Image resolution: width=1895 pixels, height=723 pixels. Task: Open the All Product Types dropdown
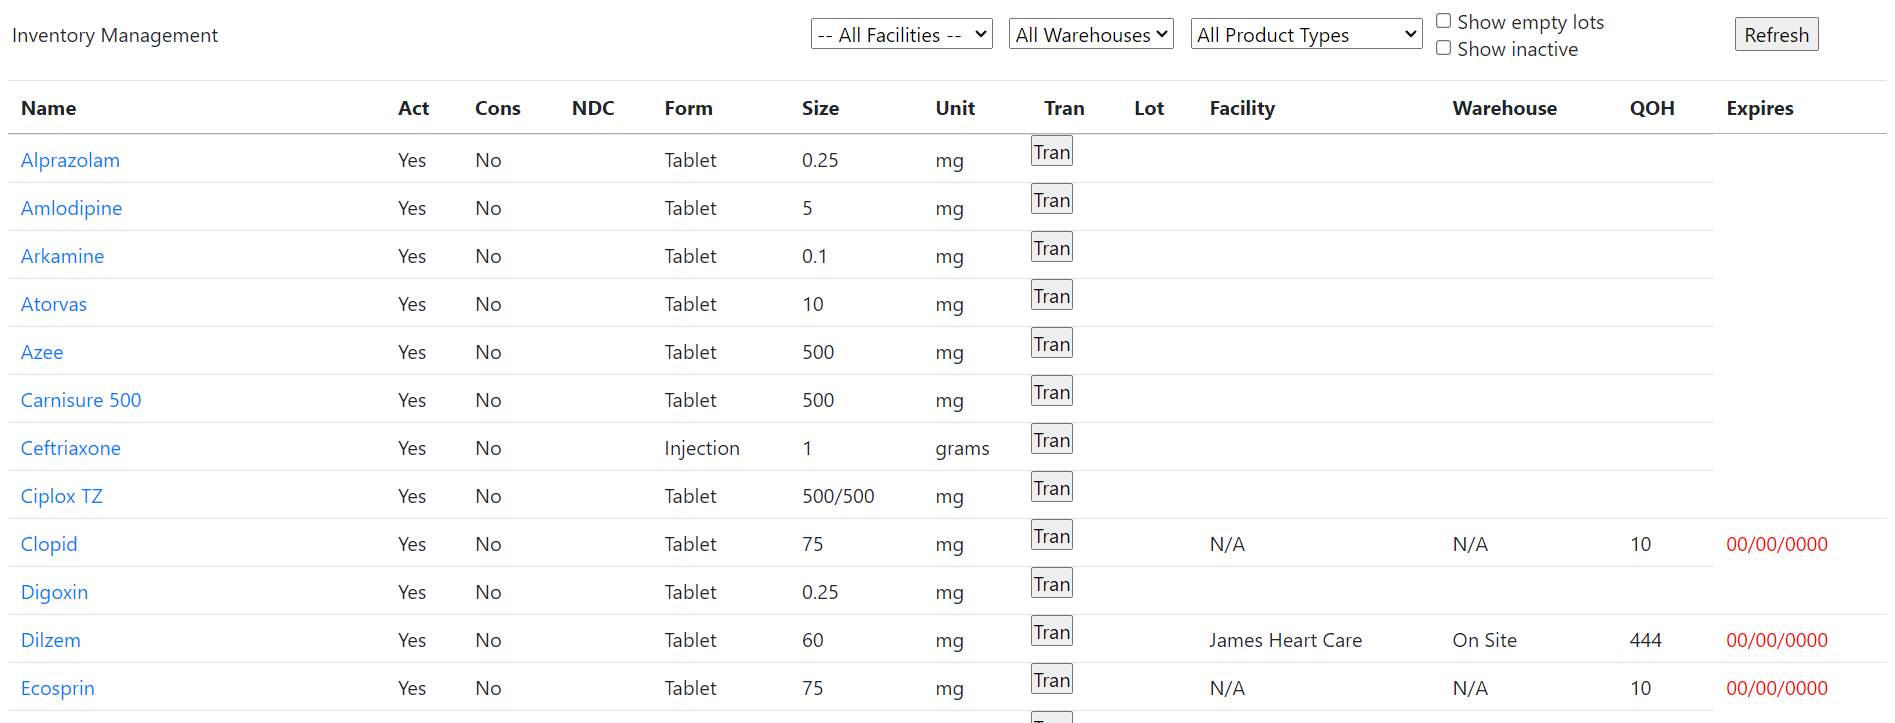coord(1306,34)
